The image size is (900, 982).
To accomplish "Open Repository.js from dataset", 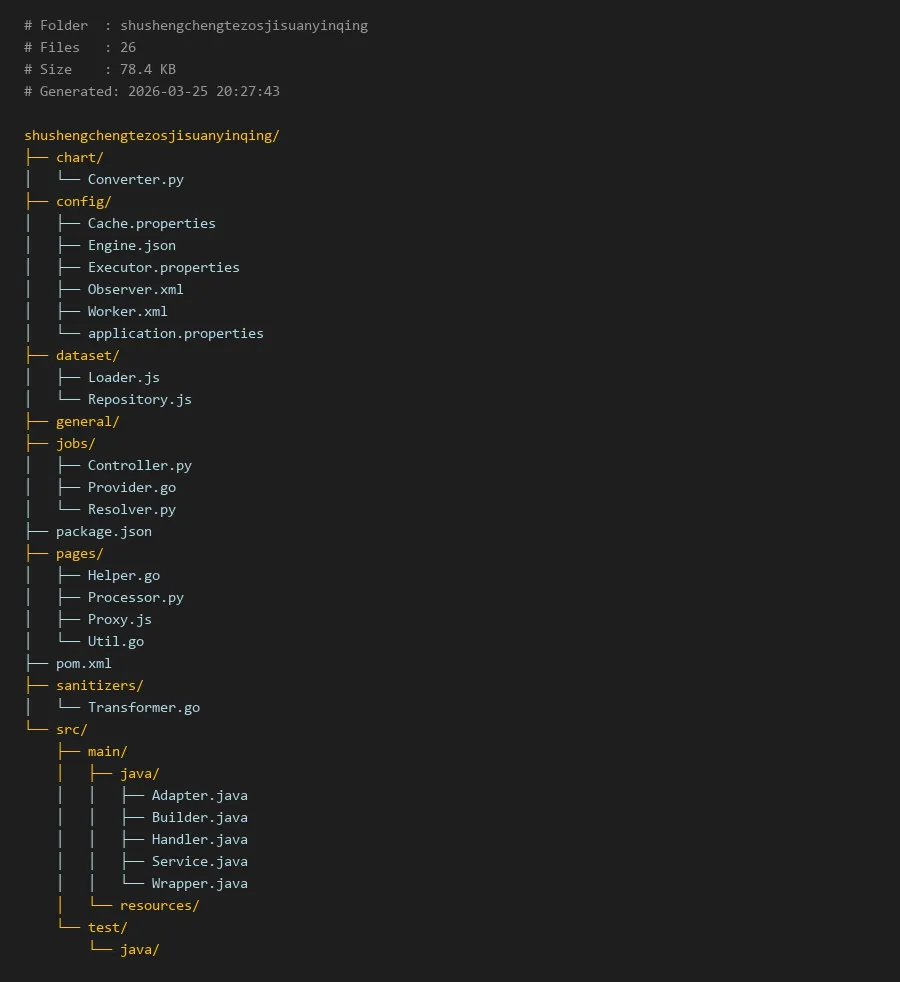I will (x=139, y=399).
